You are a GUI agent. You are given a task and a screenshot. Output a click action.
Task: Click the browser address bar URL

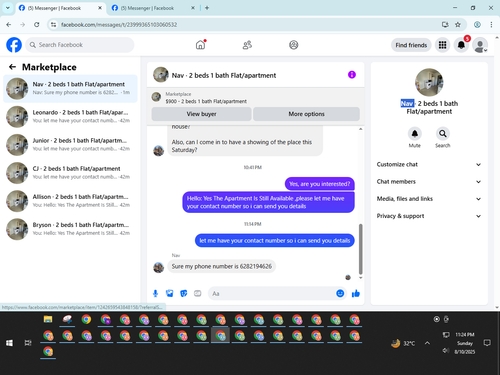click(119, 25)
